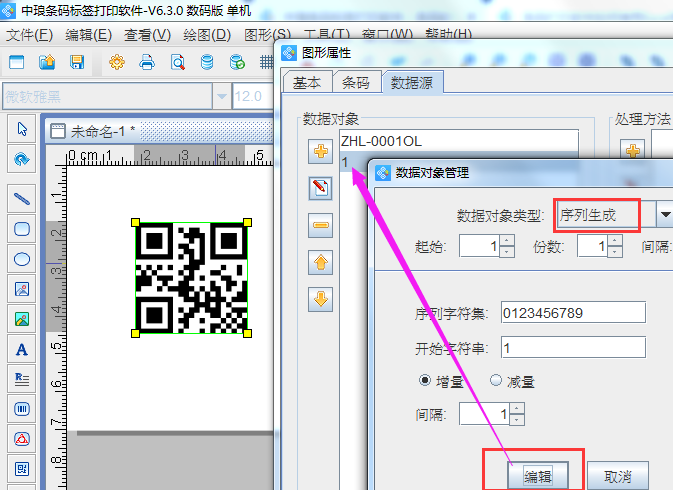
Task: Switch to the 条码 tab
Action: [x=355, y=83]
